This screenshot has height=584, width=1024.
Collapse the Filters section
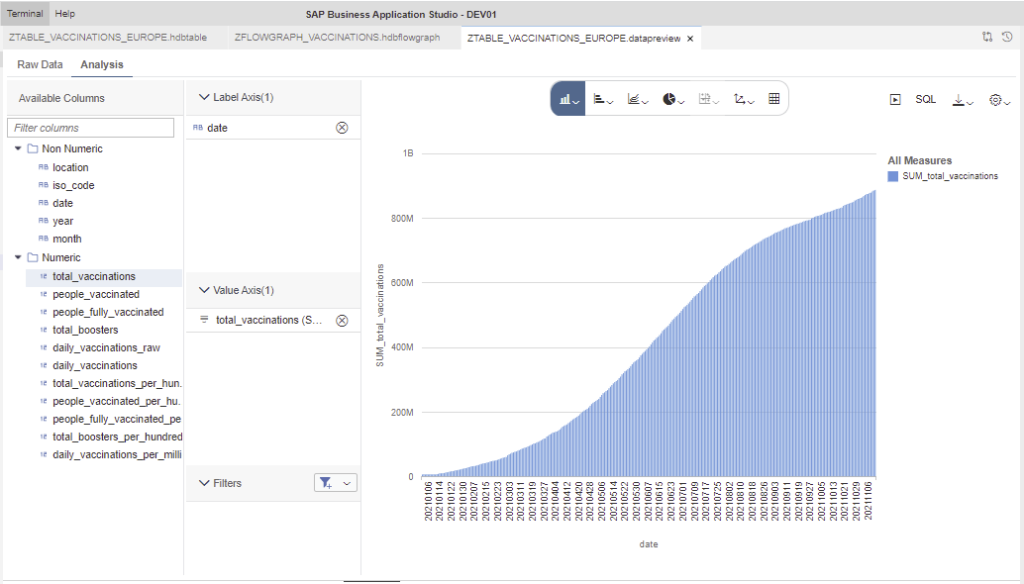pyautogui.click(x=204, y=483)
